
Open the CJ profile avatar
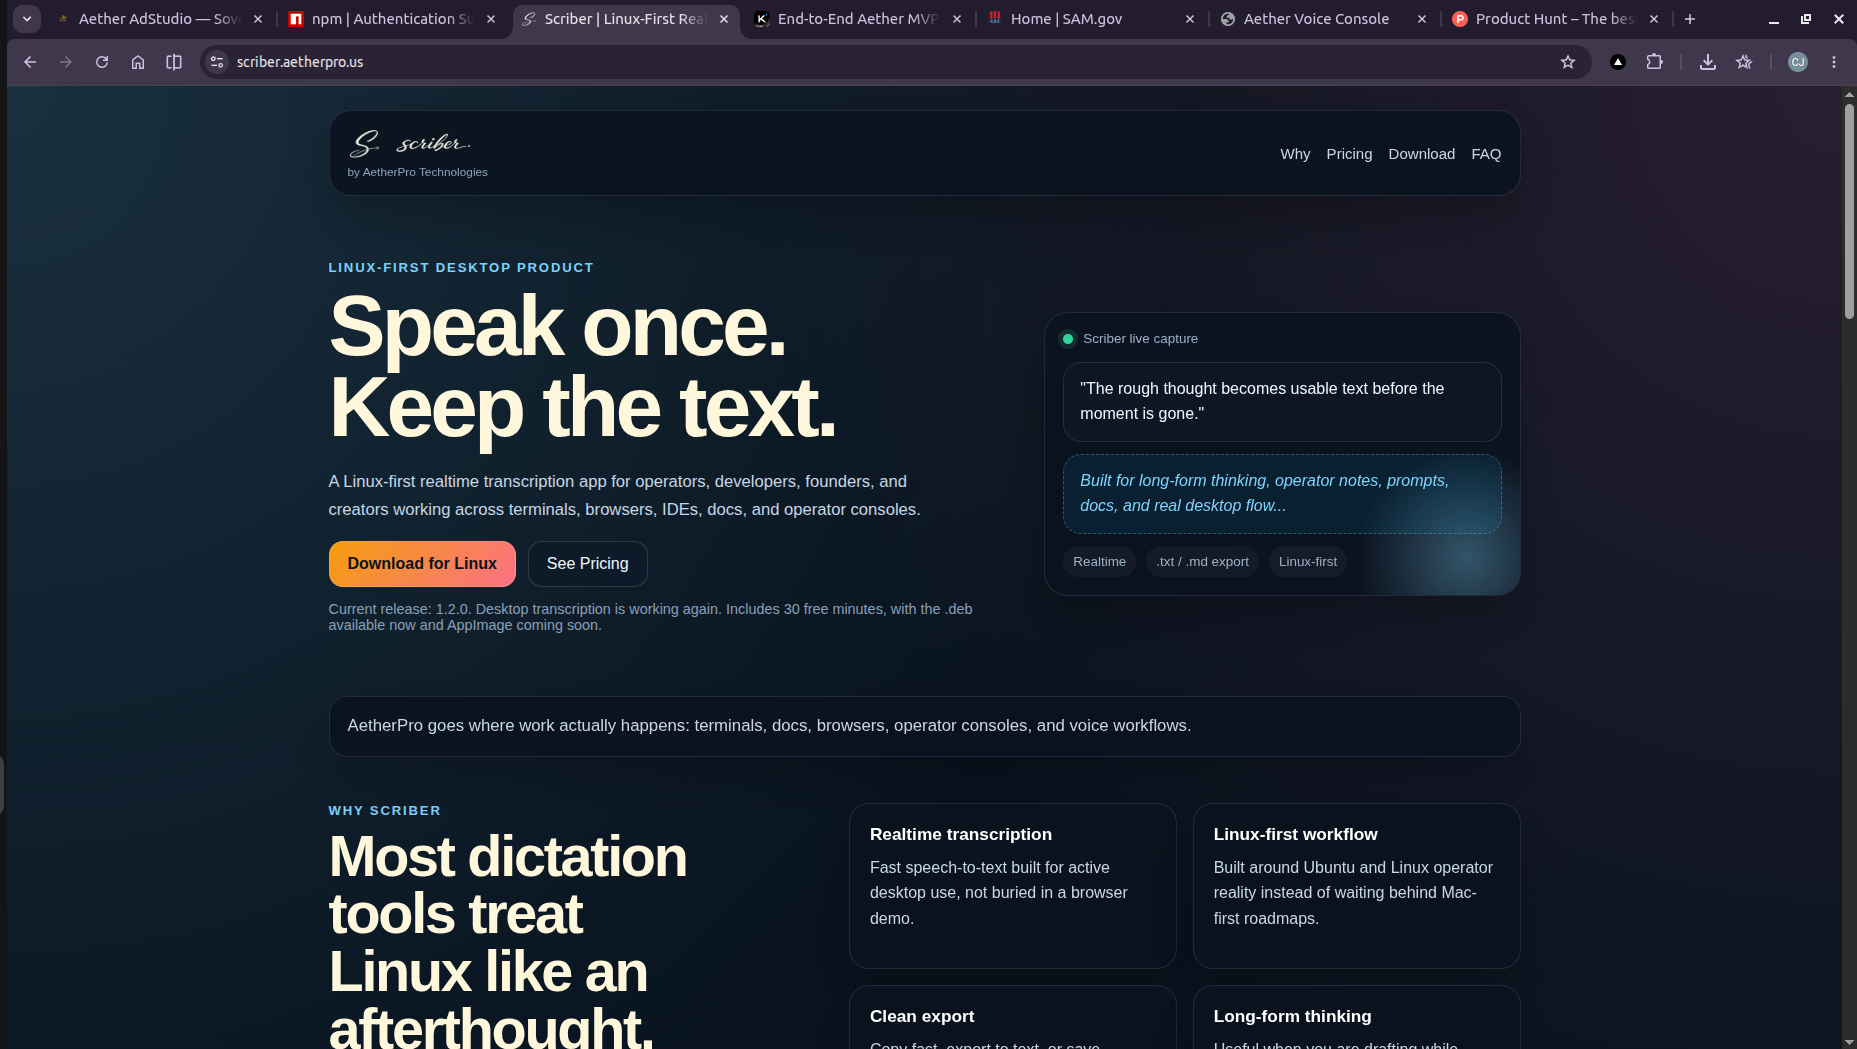[x=1798, y=62]
